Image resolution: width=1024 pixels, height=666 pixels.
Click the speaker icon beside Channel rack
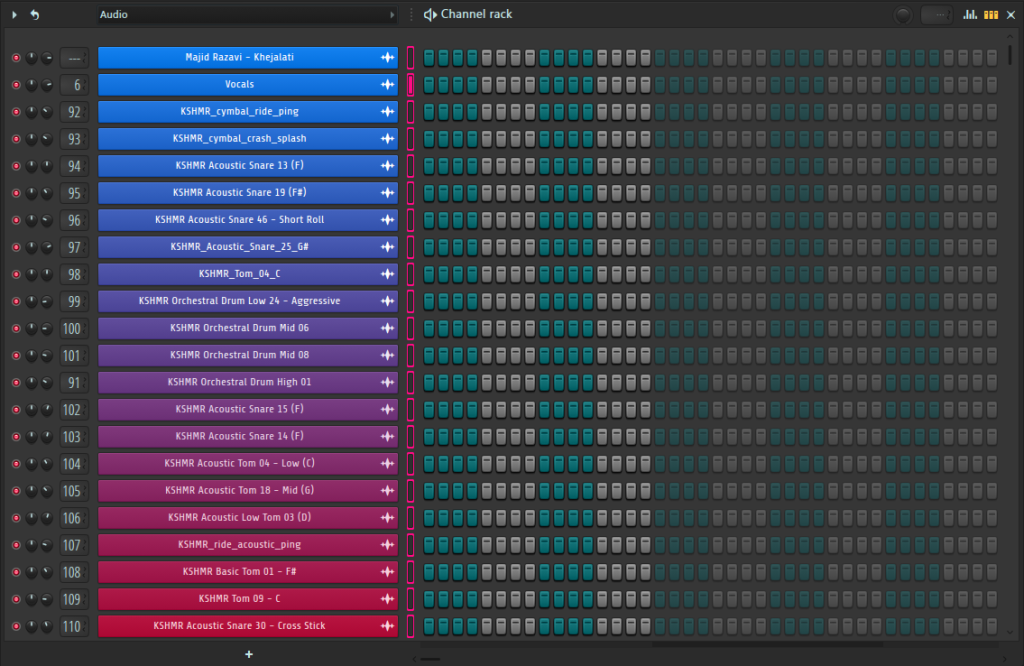pyautogui.click(x=430, y=15)
